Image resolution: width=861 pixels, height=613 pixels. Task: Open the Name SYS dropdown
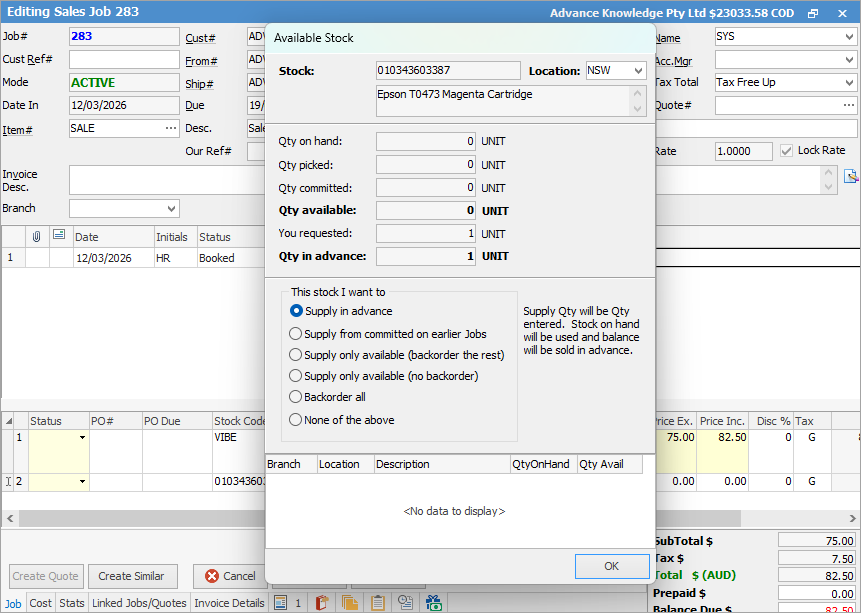coord(849,37)
